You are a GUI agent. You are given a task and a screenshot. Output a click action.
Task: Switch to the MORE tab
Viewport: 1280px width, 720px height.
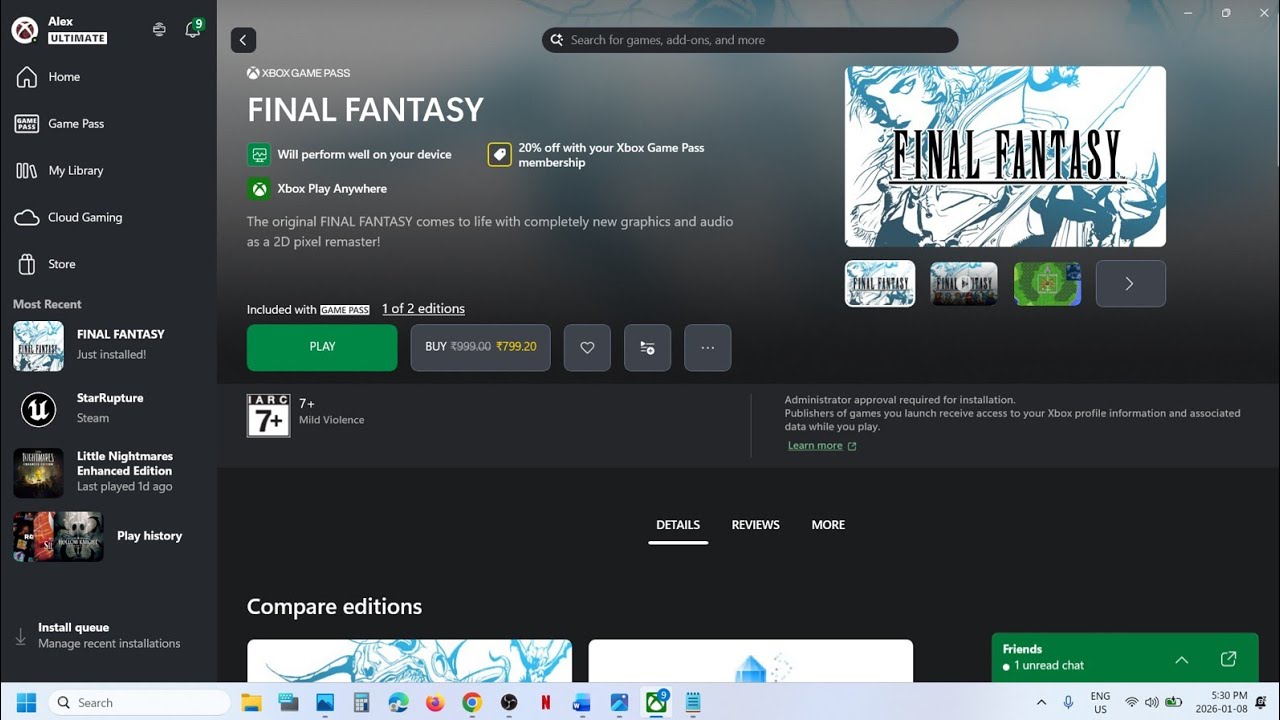pyautogui.click(x=828, y=525)
